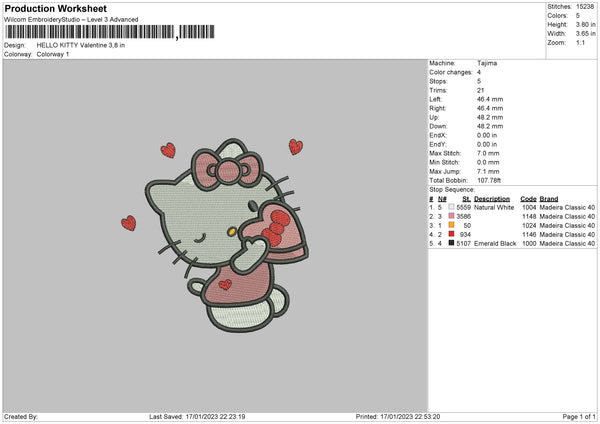
Task: Click the 'Emerald Black' description cell
Action: point(495,243)
